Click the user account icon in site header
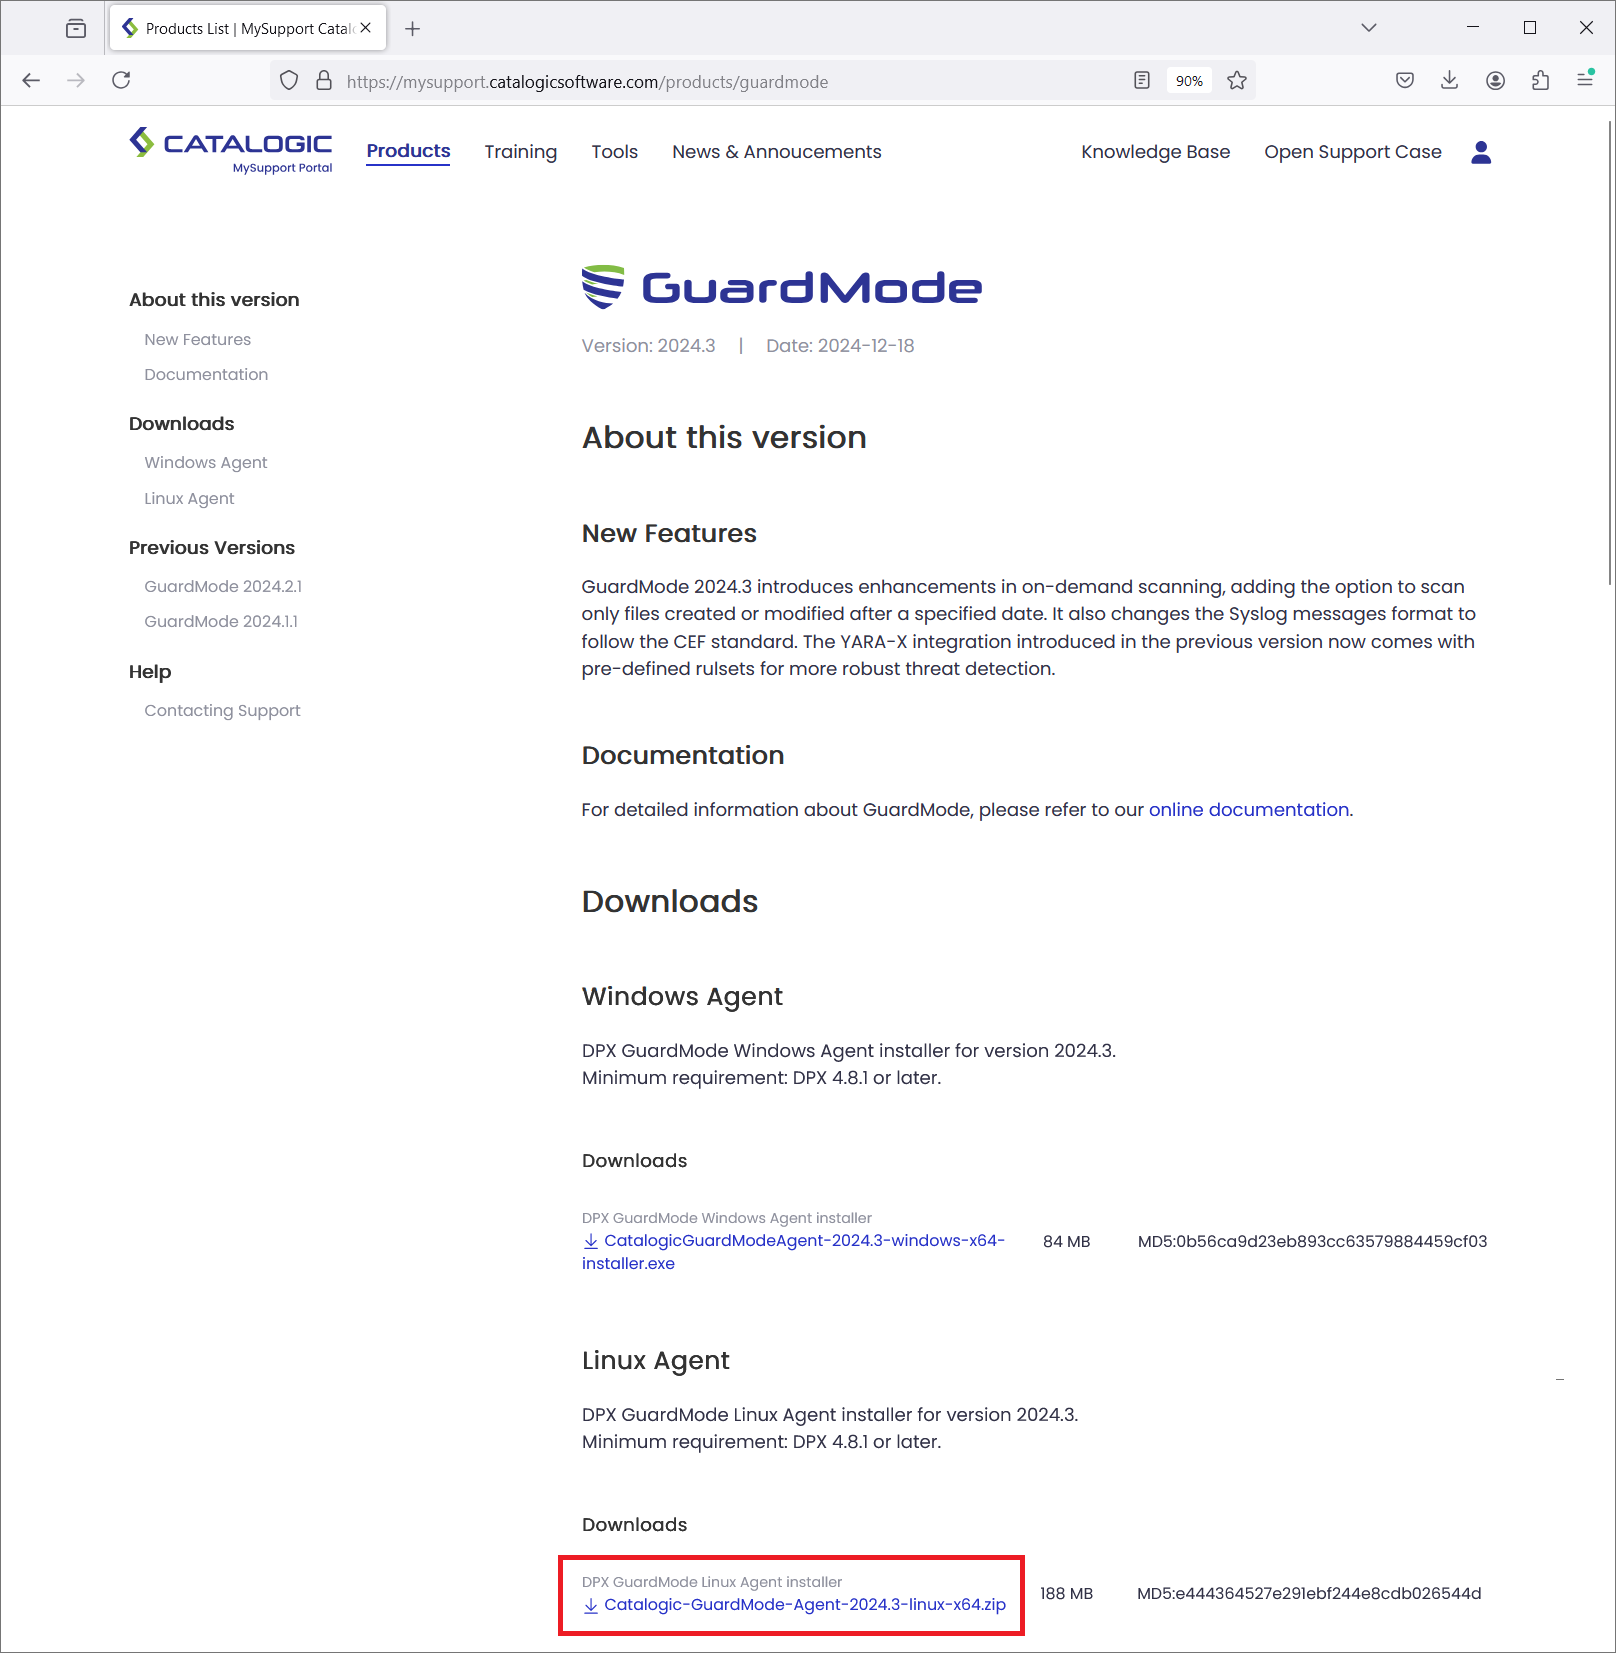 pos(1481,152)
